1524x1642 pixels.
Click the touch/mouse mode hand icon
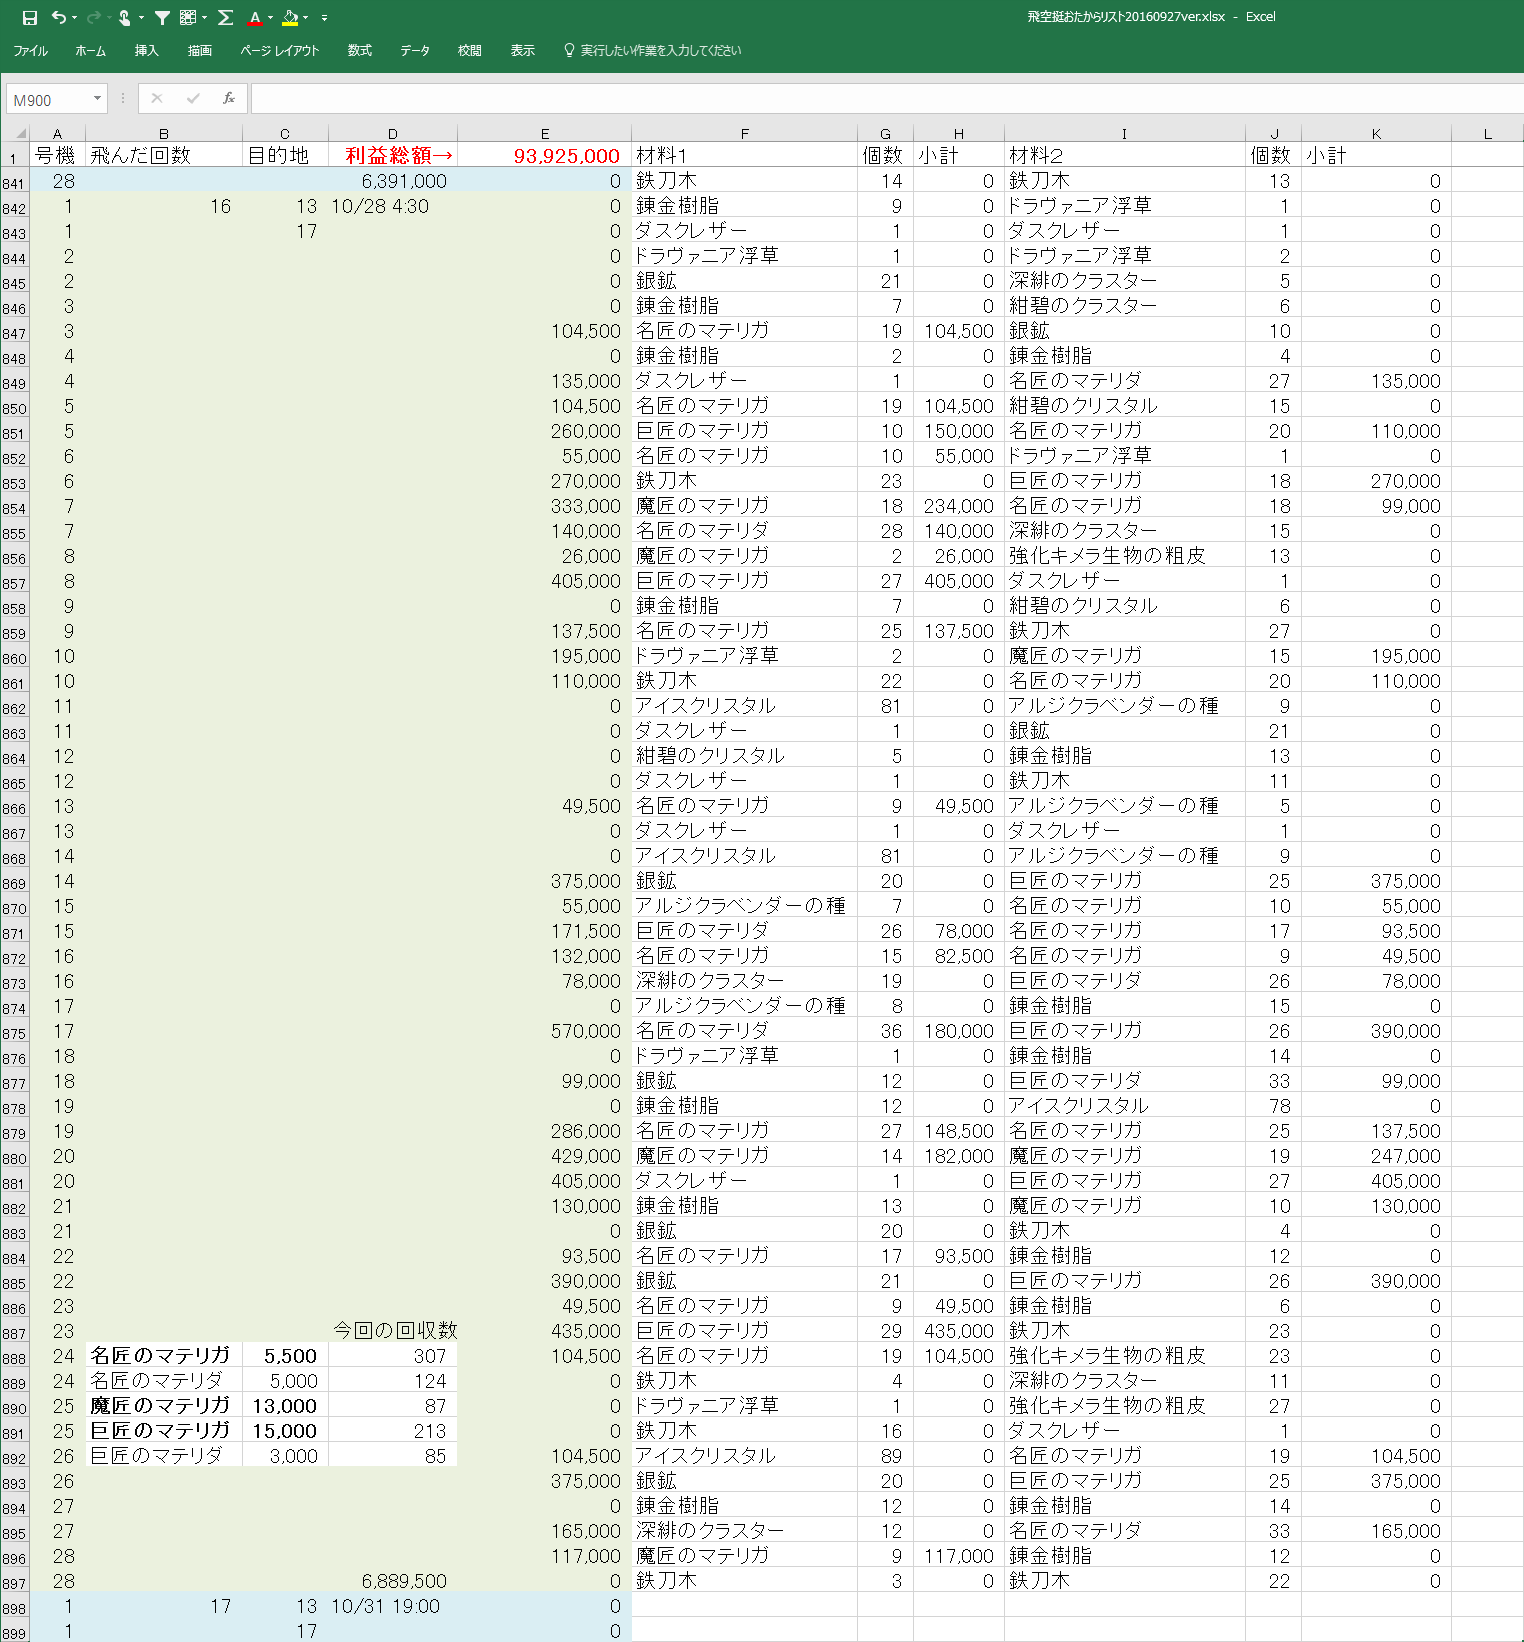coord(125,17)
